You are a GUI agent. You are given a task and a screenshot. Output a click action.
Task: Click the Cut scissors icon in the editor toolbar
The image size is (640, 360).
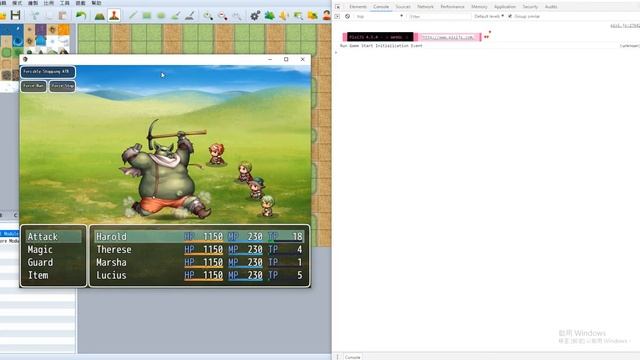[x=35, y=16]
